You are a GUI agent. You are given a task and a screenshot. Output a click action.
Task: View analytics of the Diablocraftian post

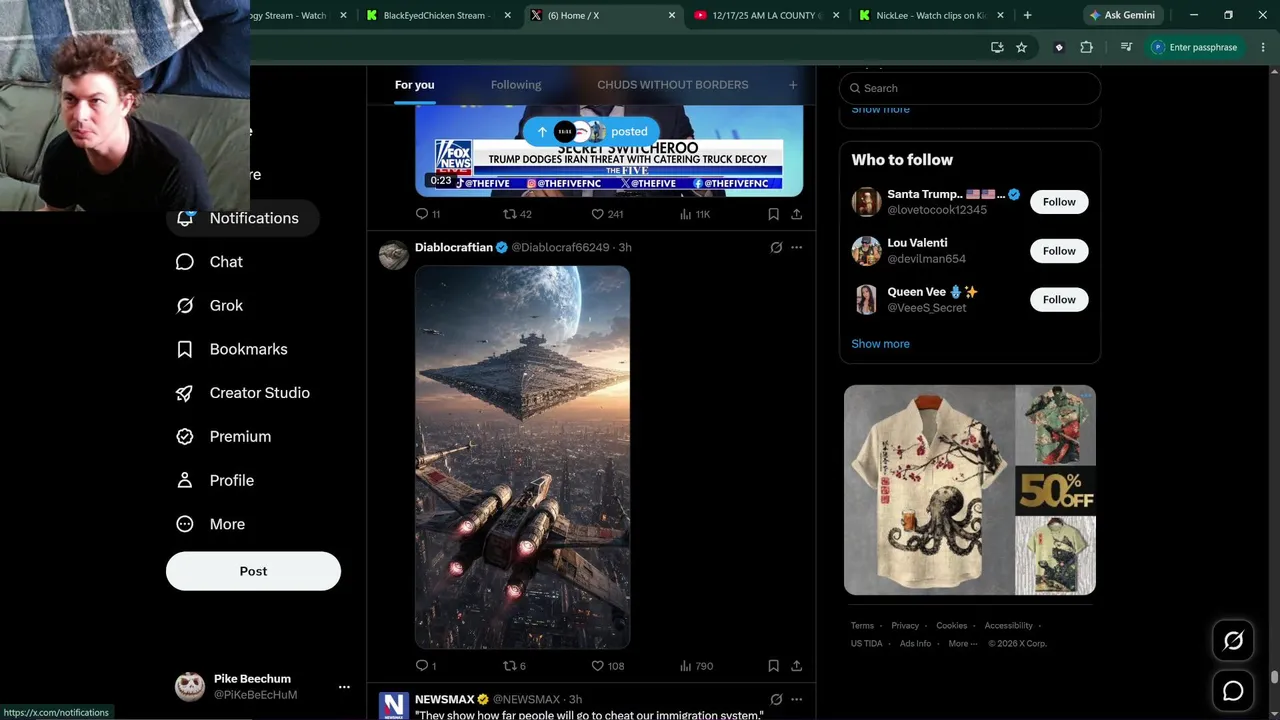click(x=696, y=666)
